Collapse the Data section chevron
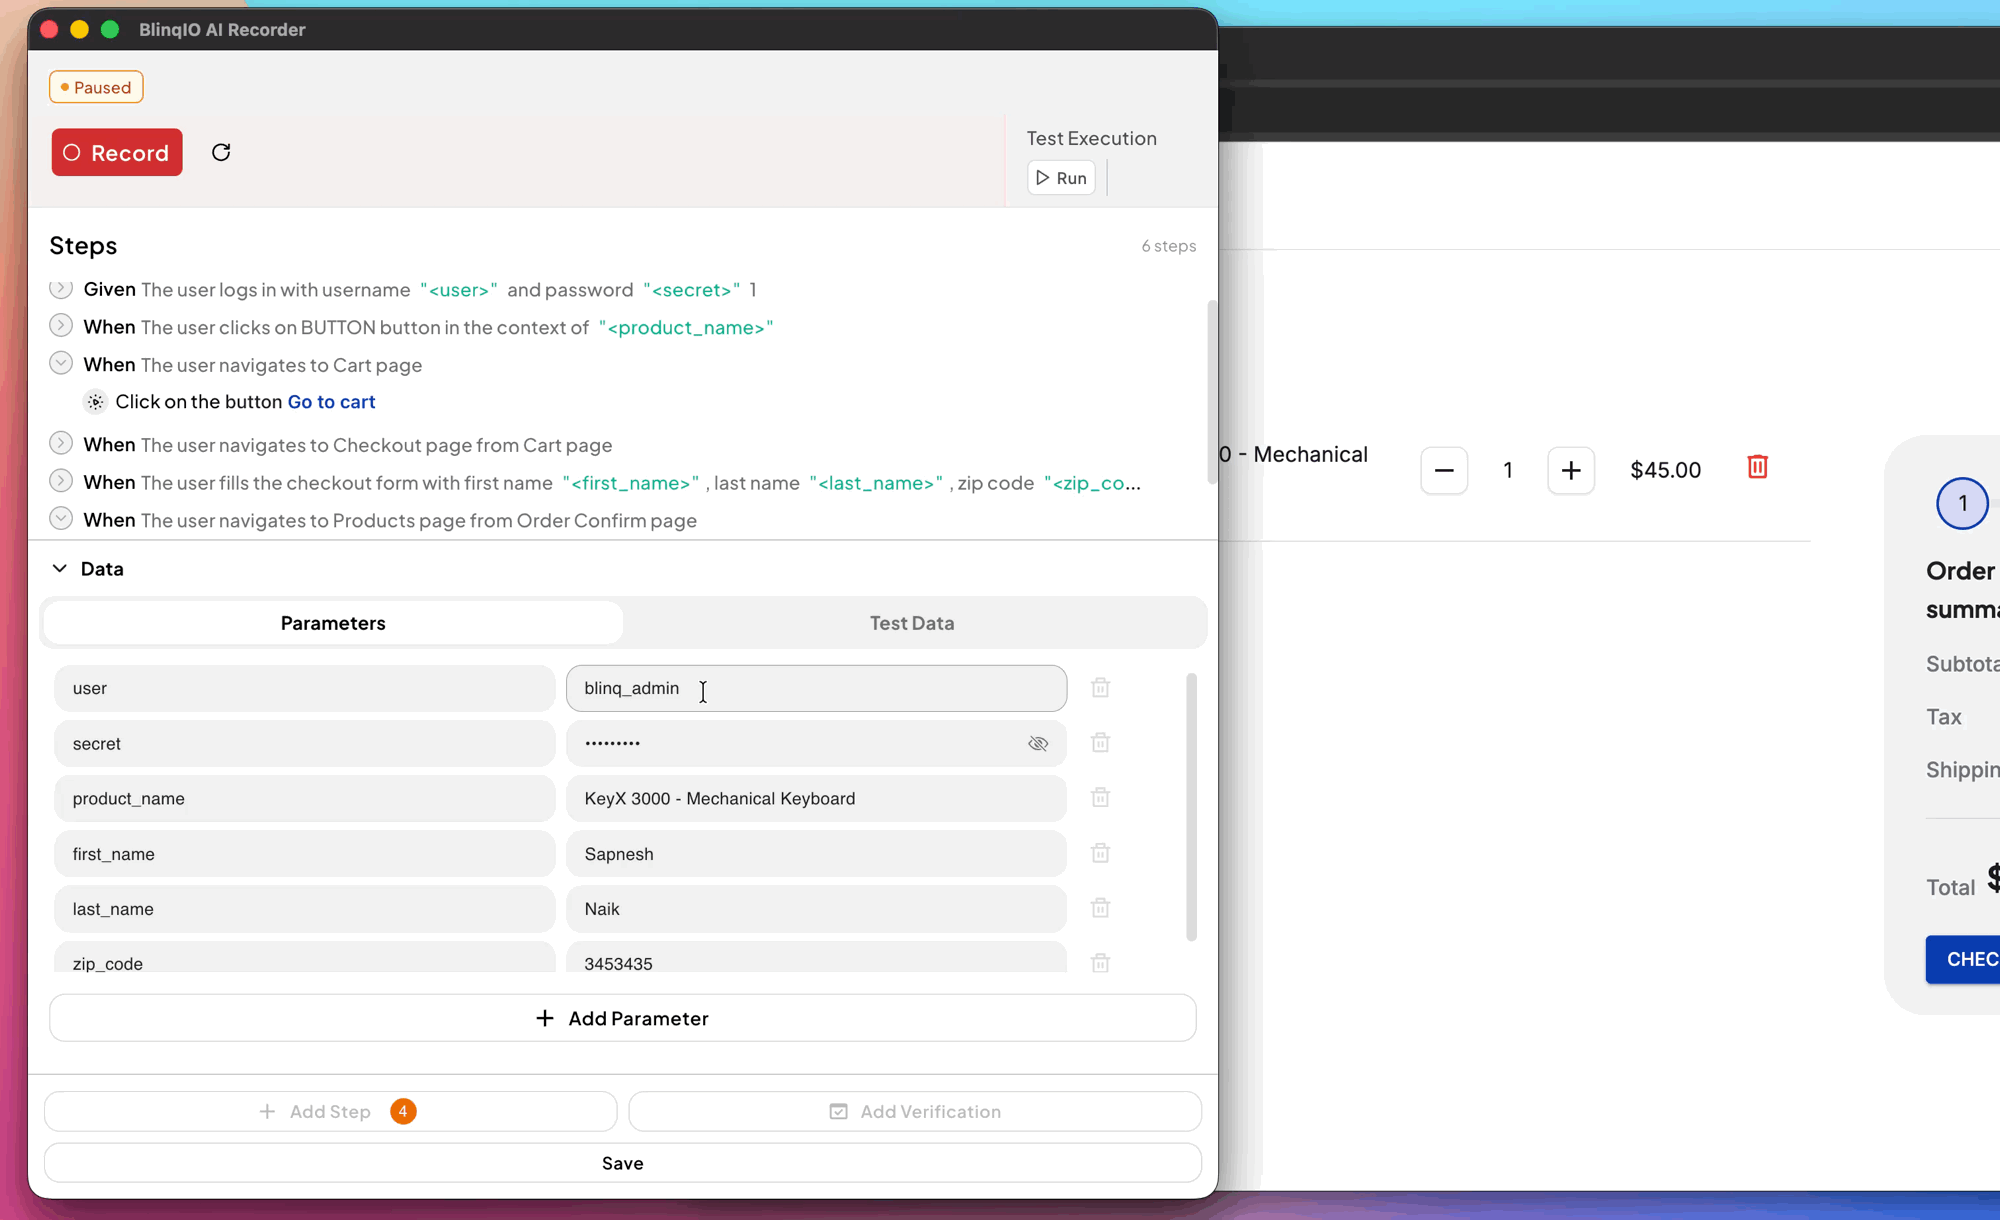Viewport: 2000px width, 1220px height. point(60,568)
